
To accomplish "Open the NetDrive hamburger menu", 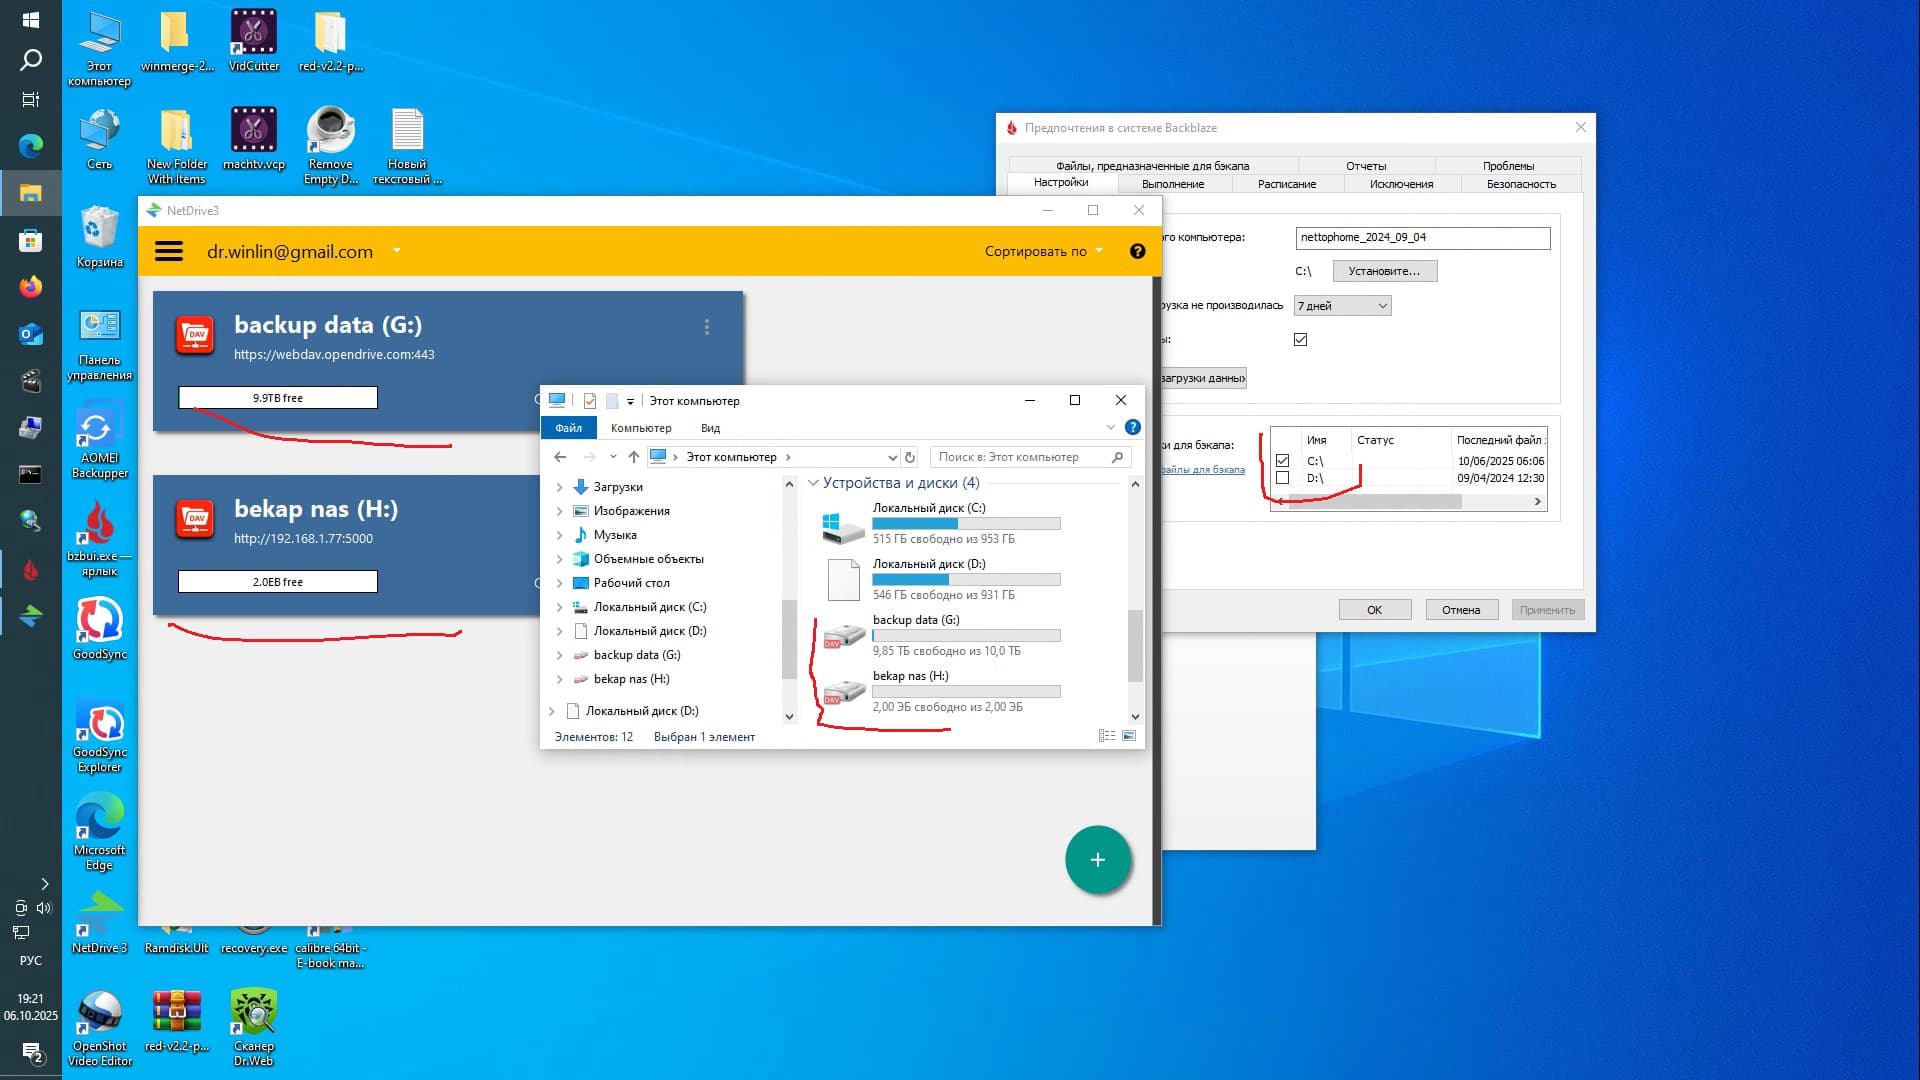I will coord(169,251).
